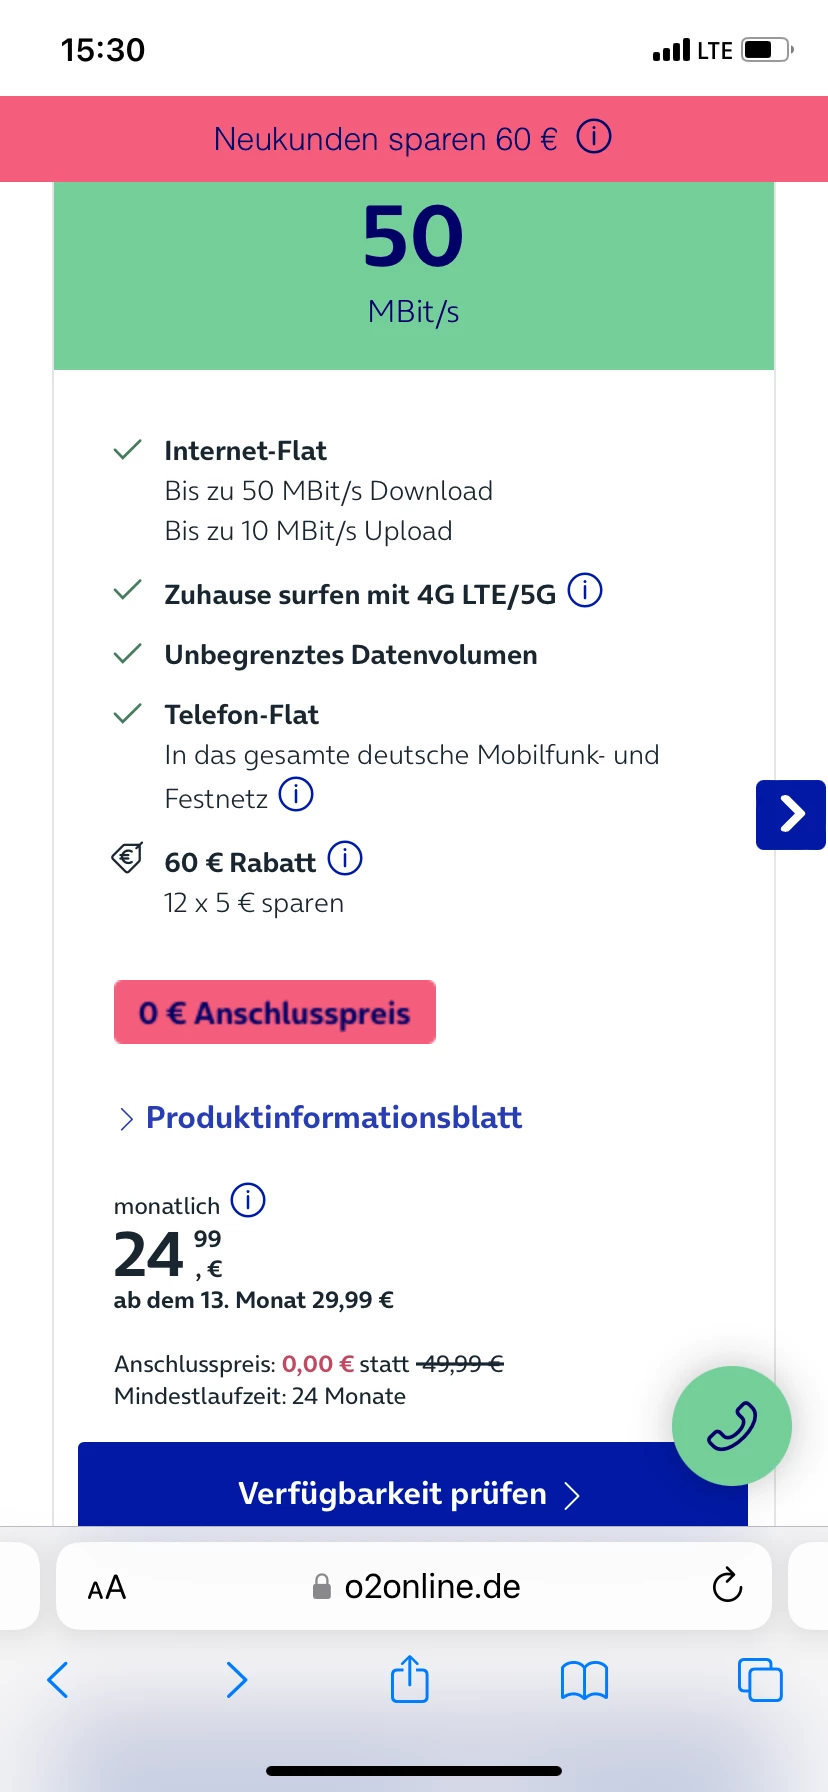Tap the Neukunden sparen 60 € banner text
Screen dimensions: 828x1792
click(385, 139)
